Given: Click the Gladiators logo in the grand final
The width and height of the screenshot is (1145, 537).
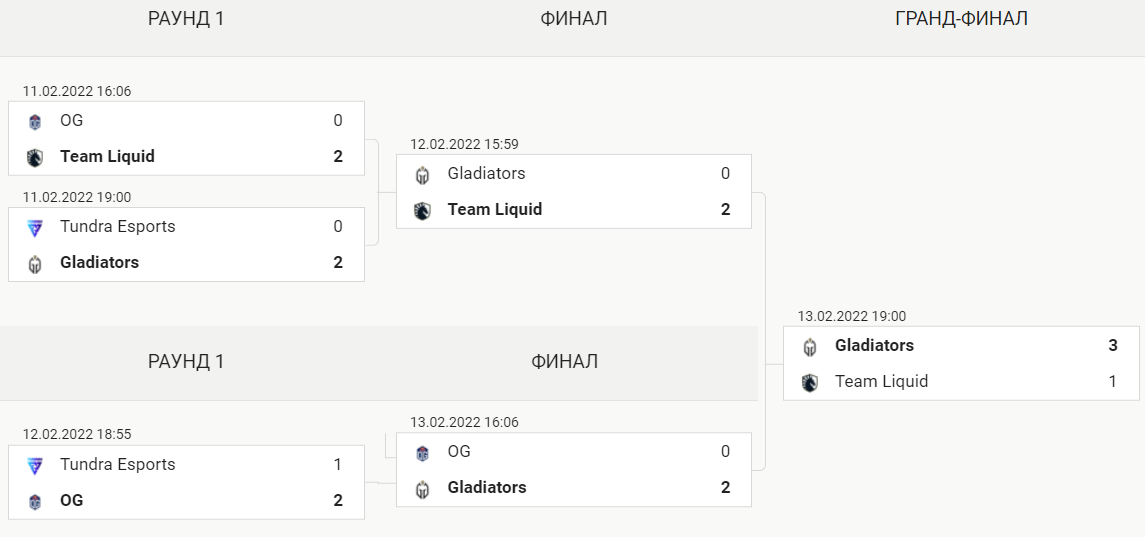Looking at the screenshot, I should 809,347.
